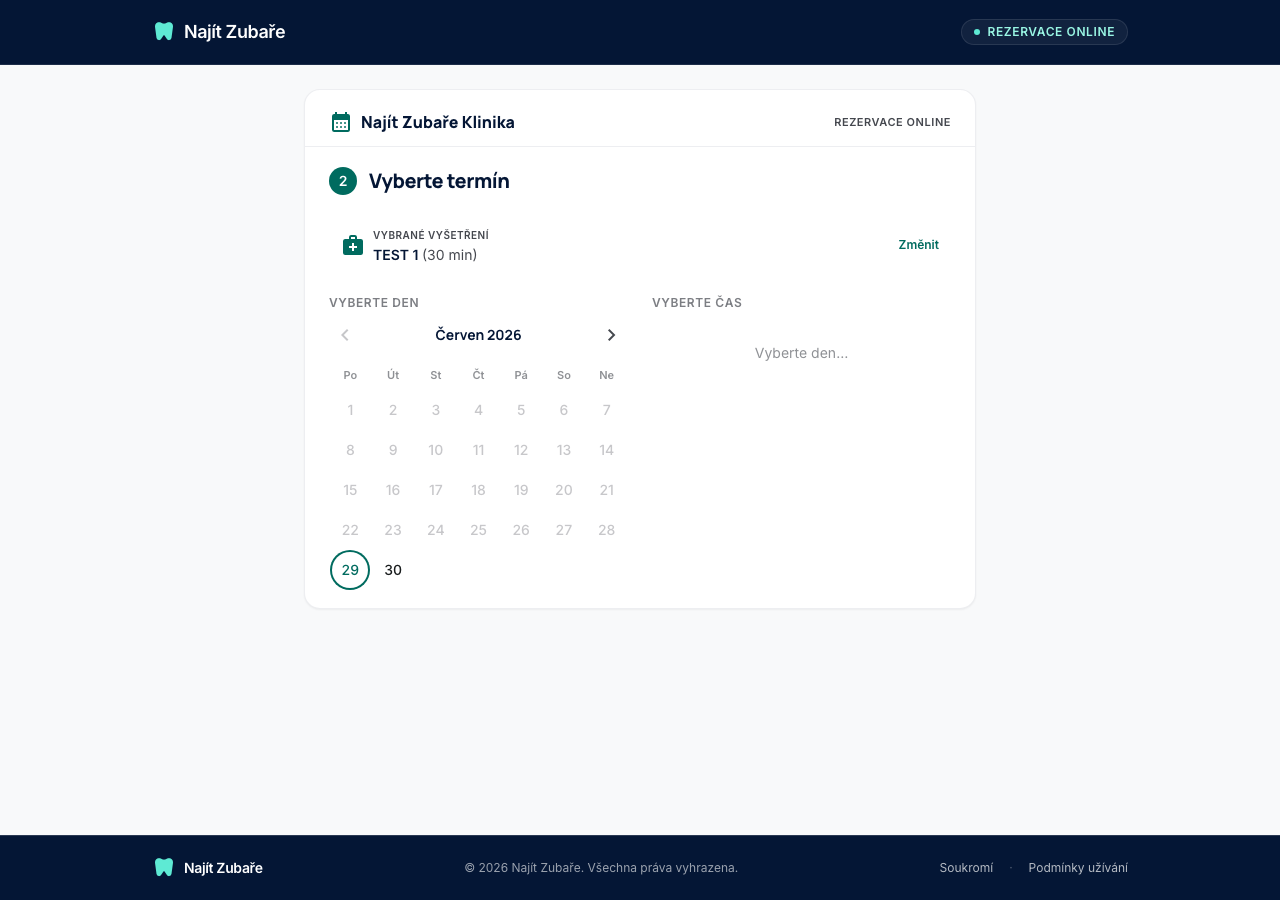The image size is (1280, 900).
Task: Click the Rezervace Online header badge
Action: [x=1044, y=32]
